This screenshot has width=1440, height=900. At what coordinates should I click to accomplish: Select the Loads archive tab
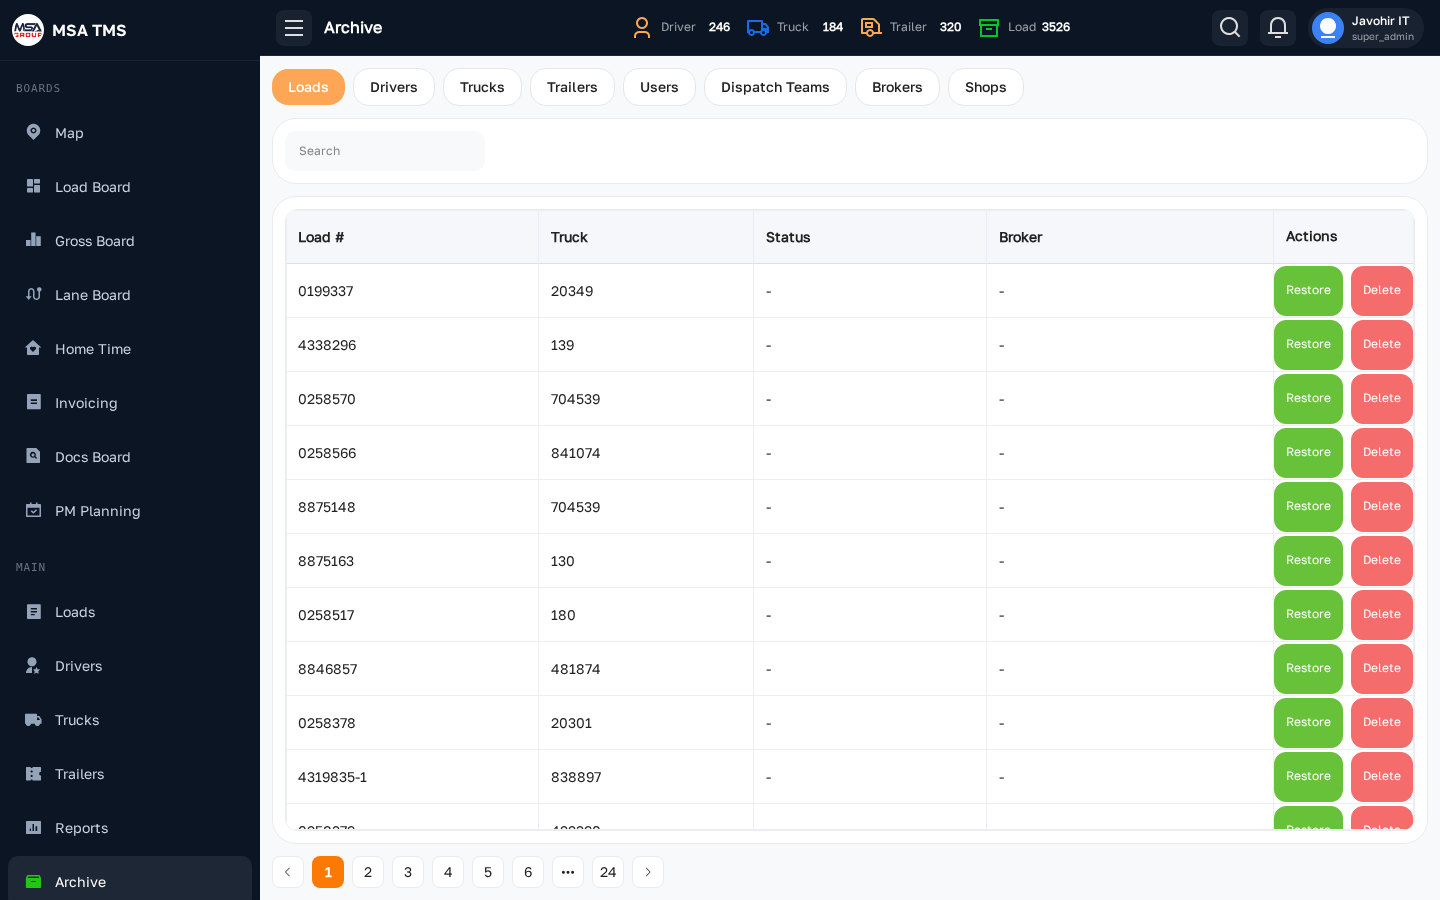(308, 87)
